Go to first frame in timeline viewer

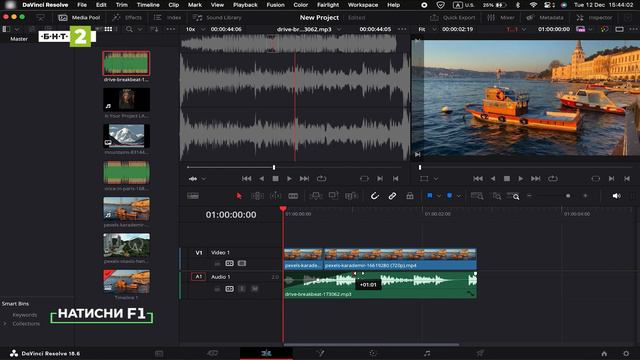(x=478, y=179)
